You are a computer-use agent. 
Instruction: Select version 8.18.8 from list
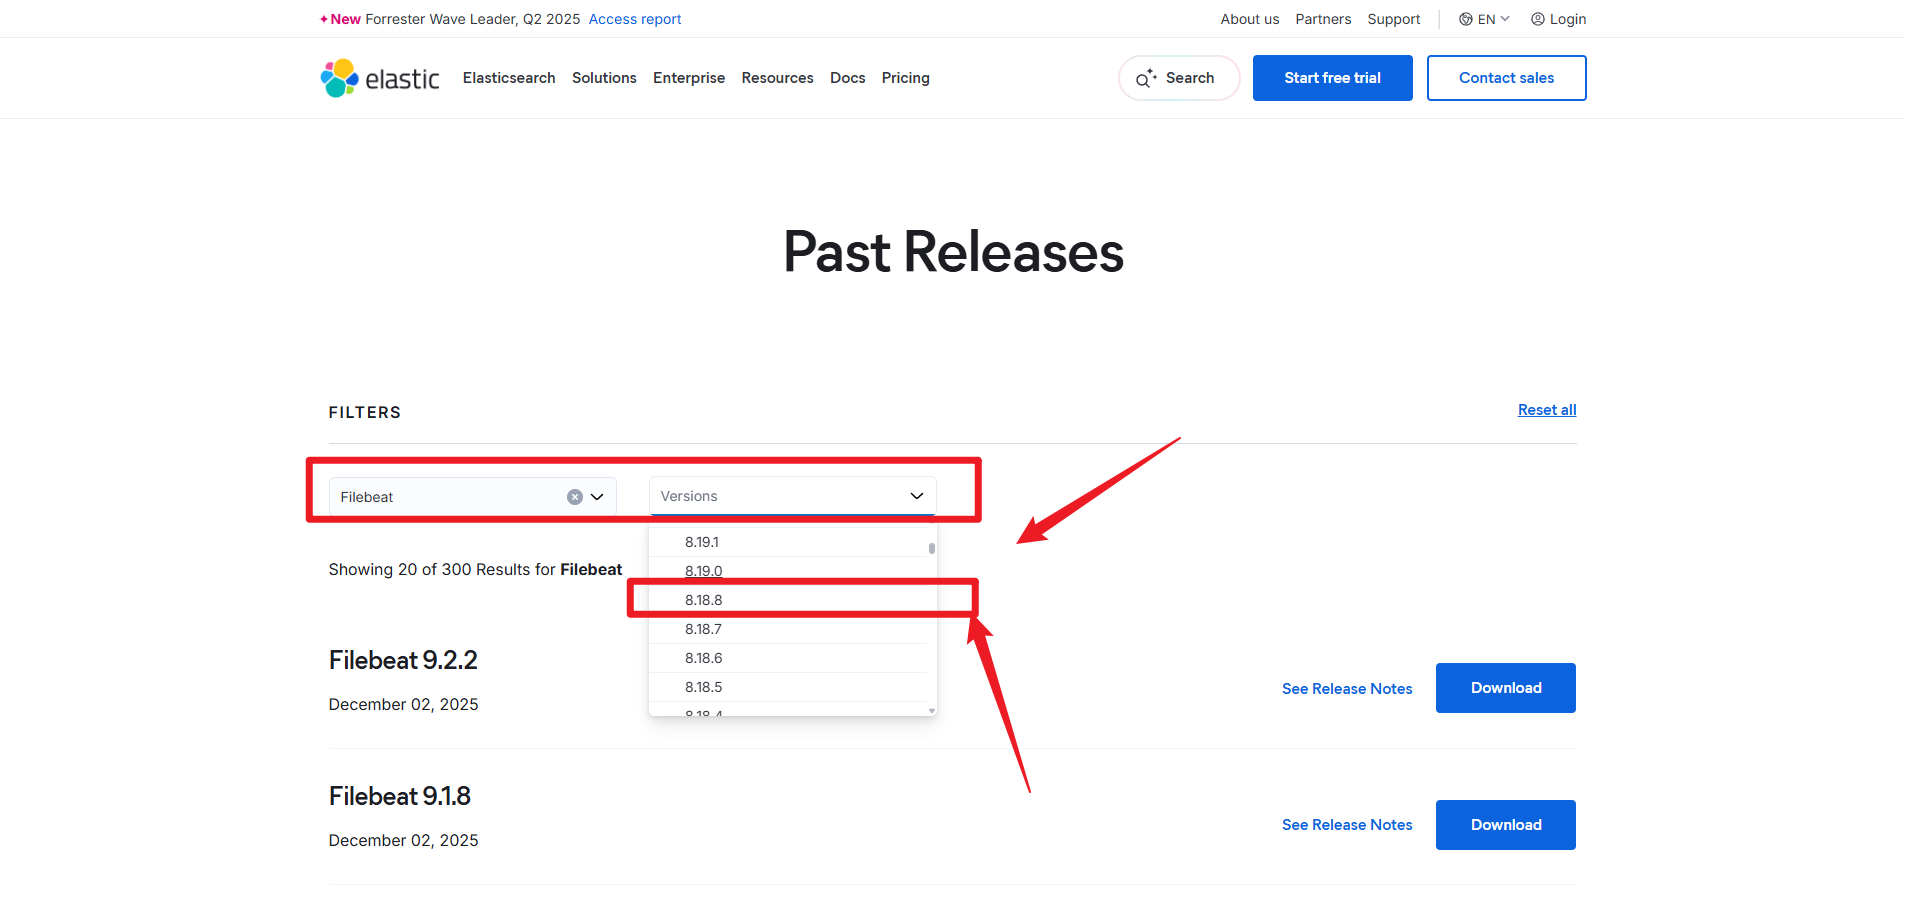[x=789, y=600]
